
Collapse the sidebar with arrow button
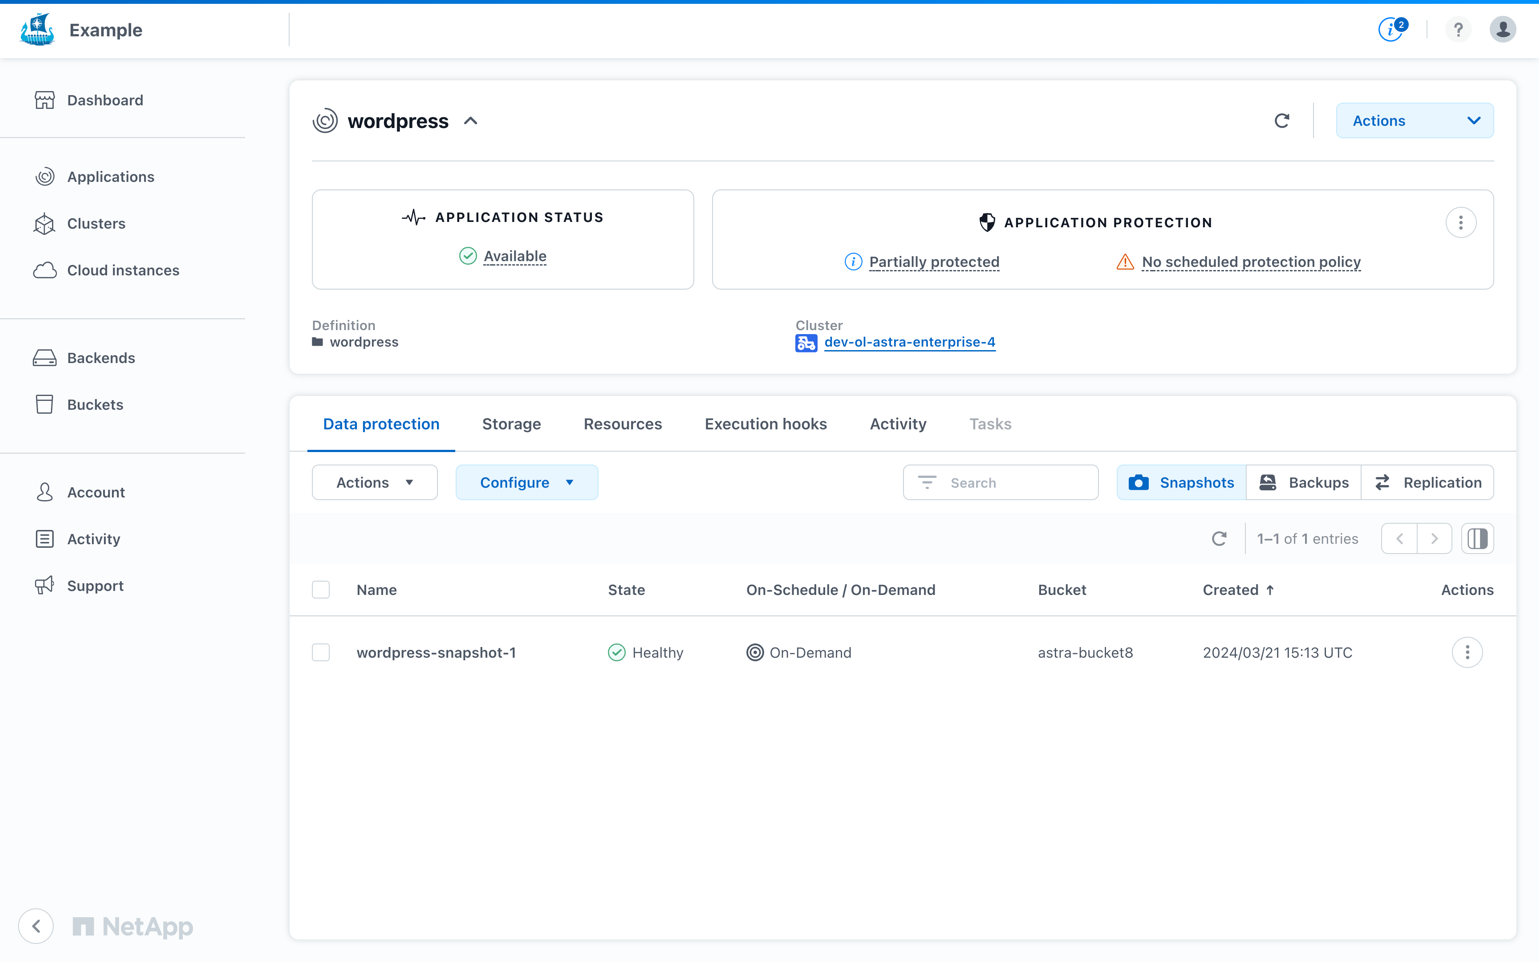pyautogui.click(x=36, y=926)
